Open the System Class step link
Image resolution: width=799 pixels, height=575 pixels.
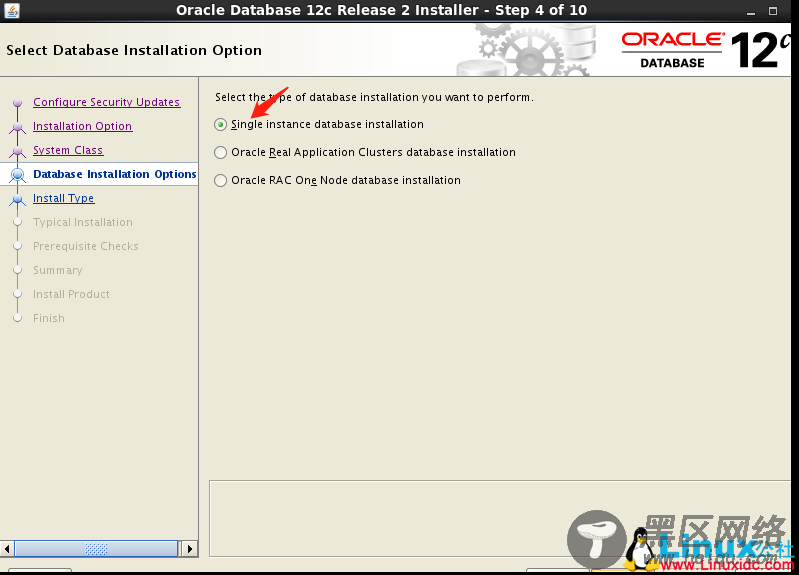click(x=68, y=150)
